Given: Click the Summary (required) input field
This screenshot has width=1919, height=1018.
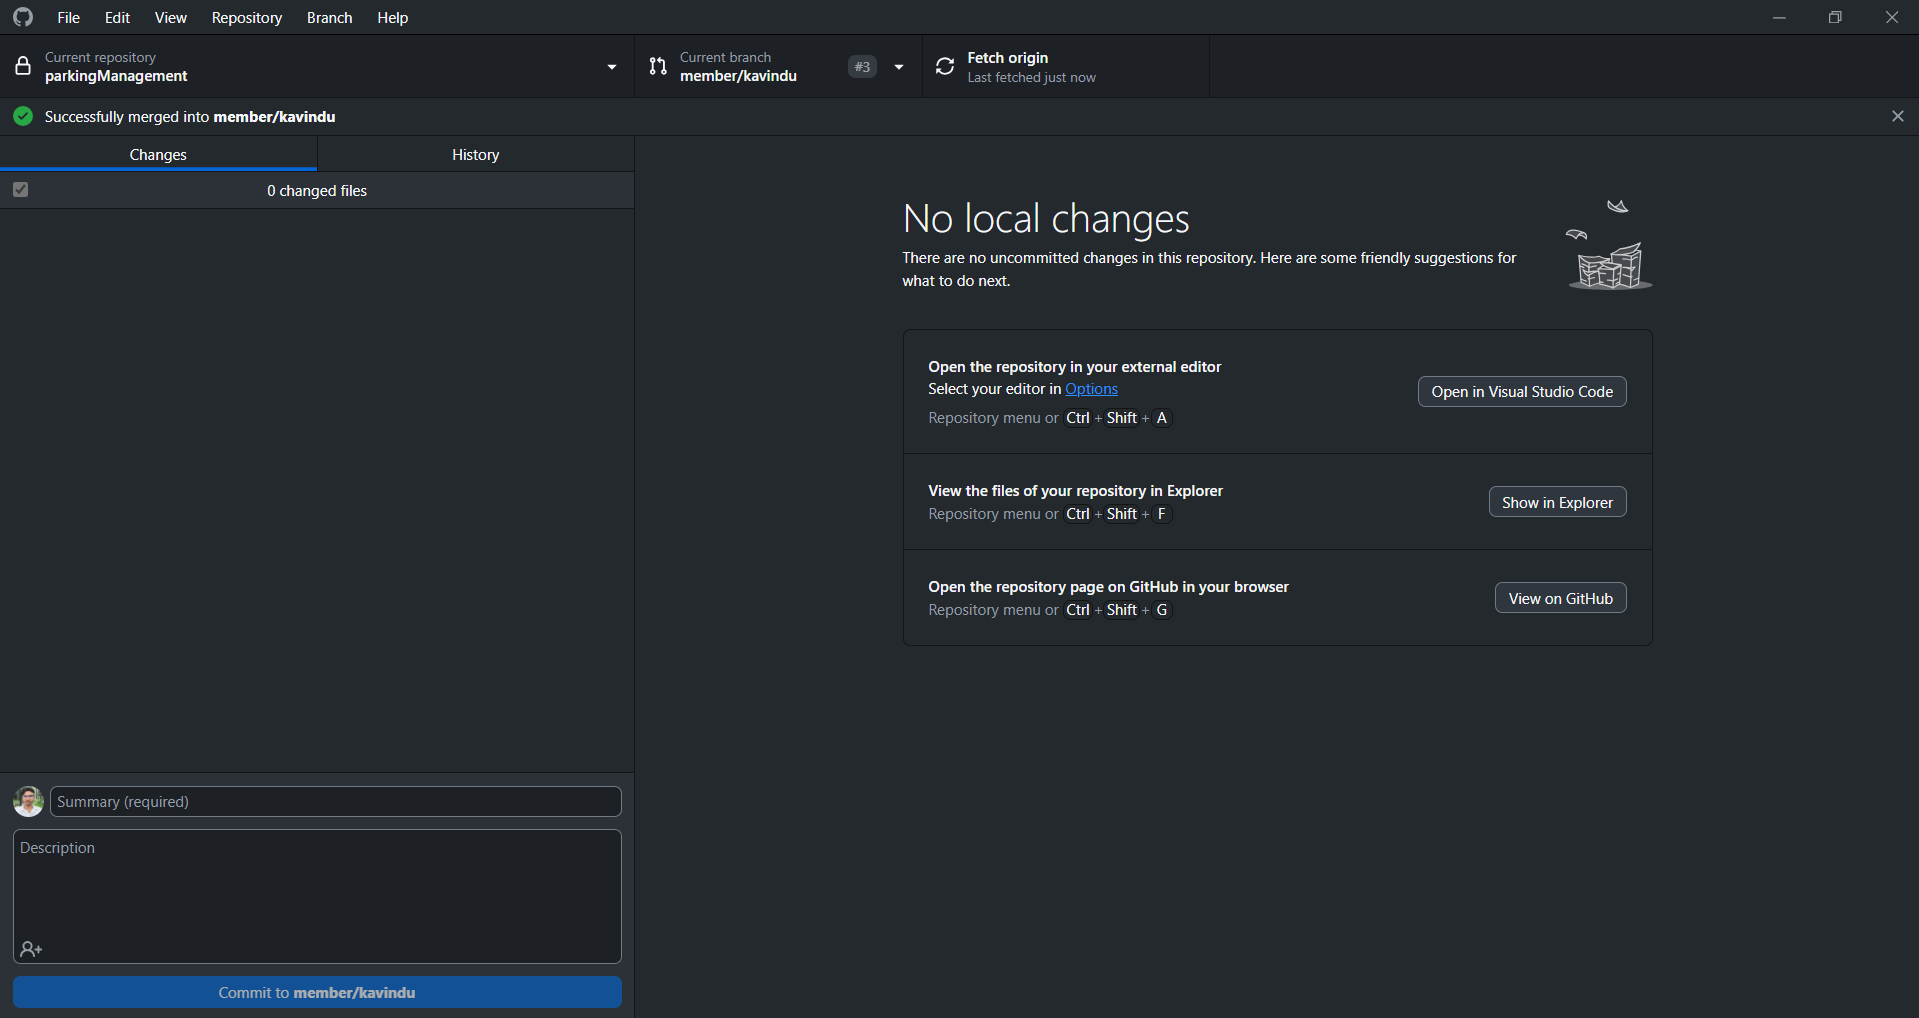Looking at the screenshot, I should [335, 802].
